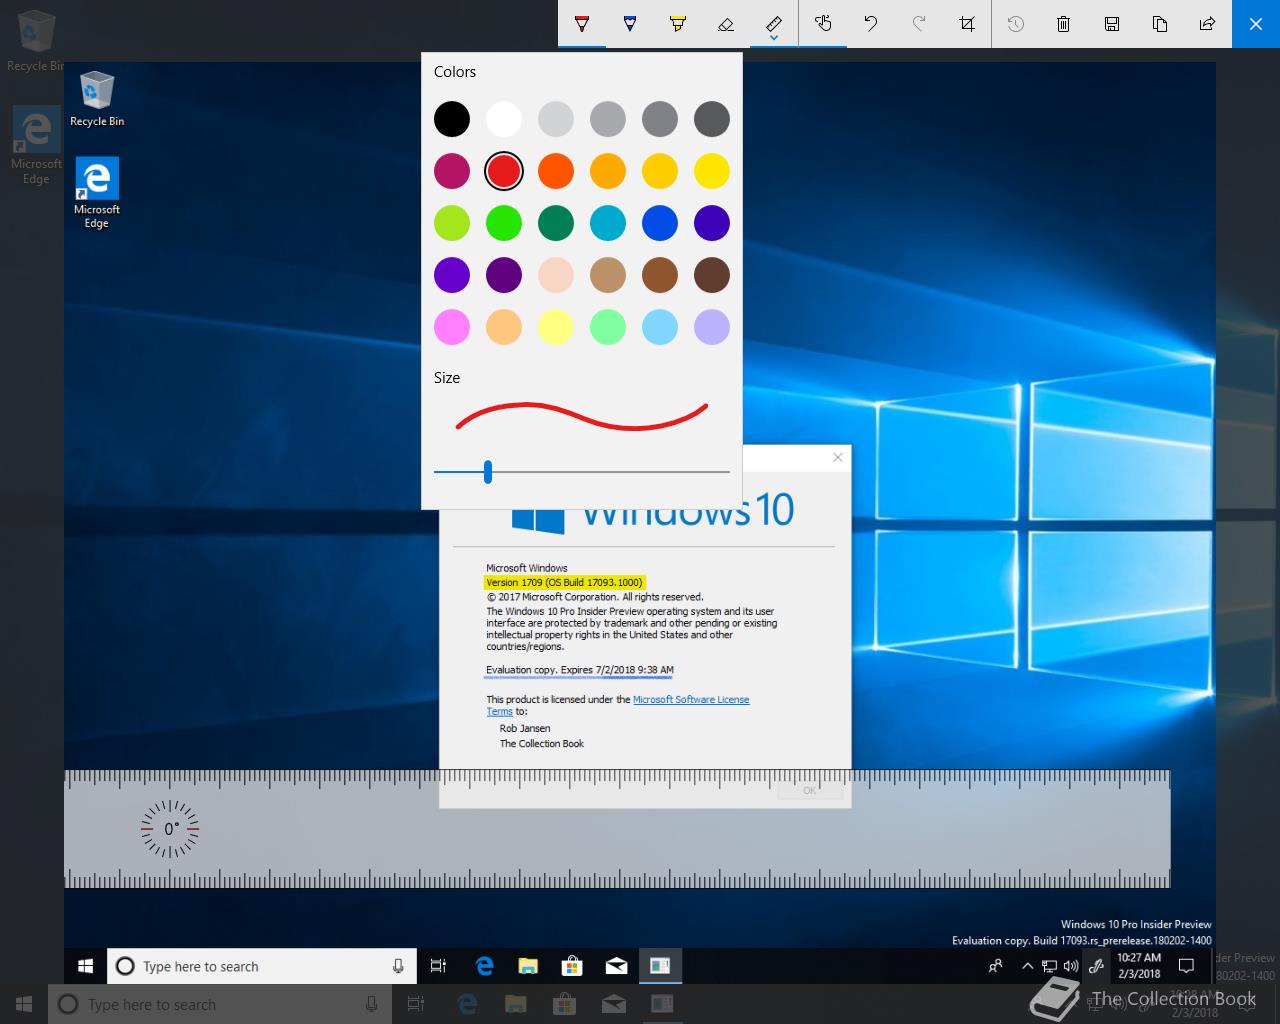The width and height of the screenshot is (1280, 1024).
Task: Choose the pastel light blue swatch
Action: [x=660, y=327]
